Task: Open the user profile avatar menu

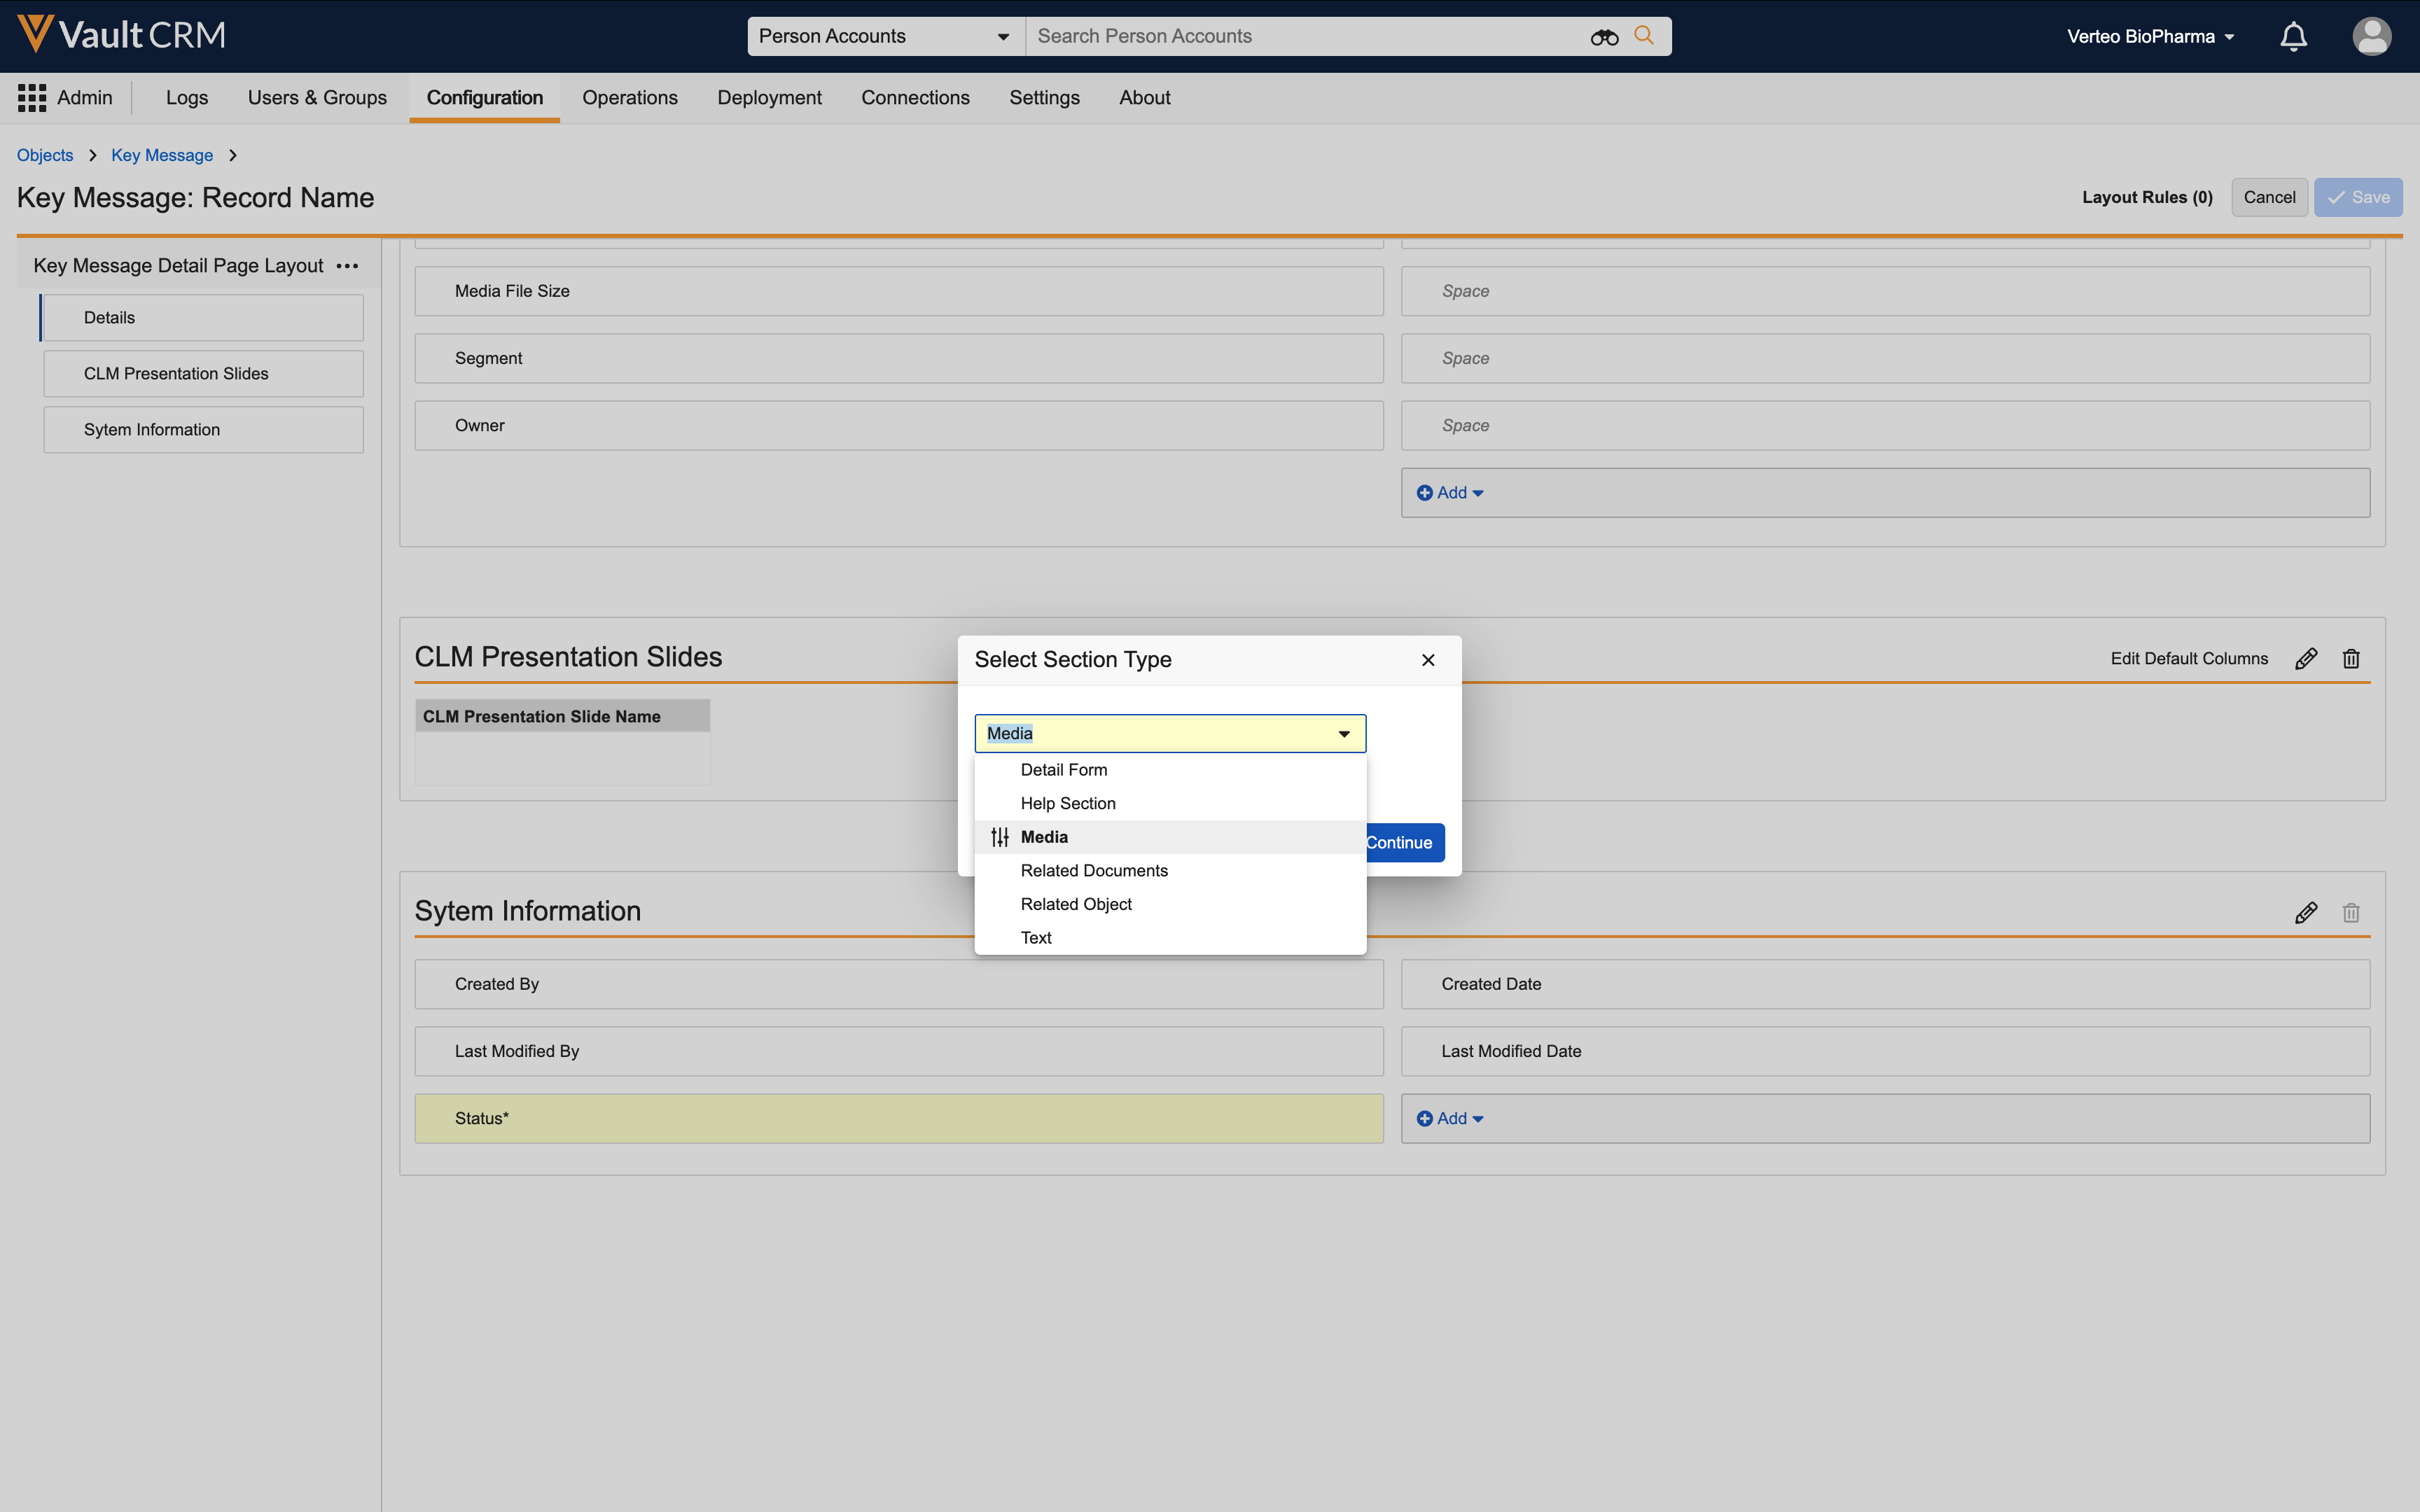Action: pyautogui.click(x=2371, y=37)
